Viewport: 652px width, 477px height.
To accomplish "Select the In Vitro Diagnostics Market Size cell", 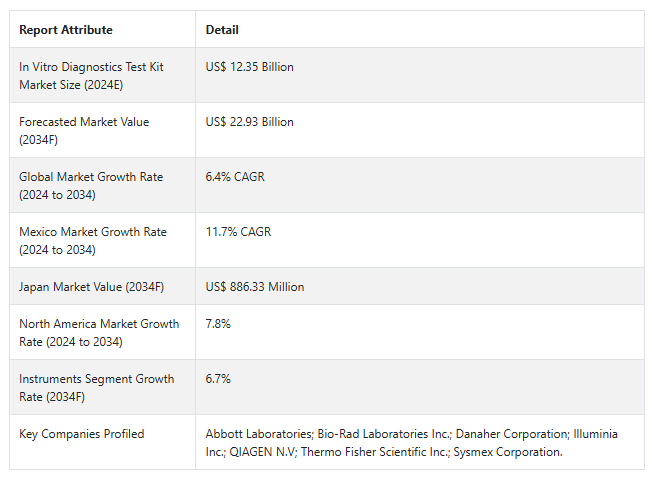I will point(91,76).
